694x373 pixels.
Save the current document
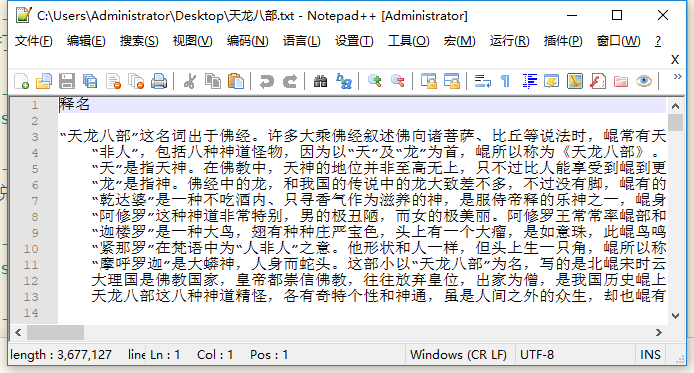(67, 81)
